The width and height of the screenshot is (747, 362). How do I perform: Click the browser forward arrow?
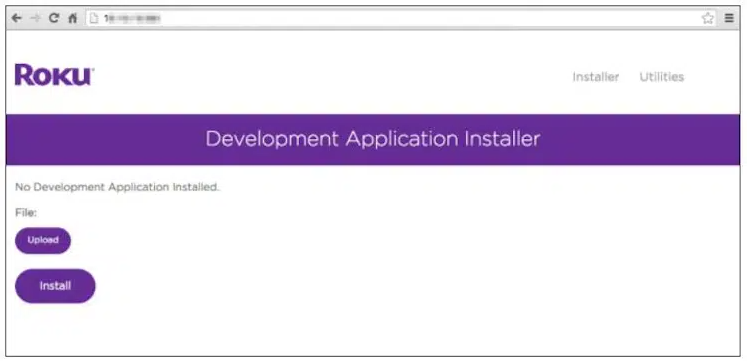coord(35,18)
